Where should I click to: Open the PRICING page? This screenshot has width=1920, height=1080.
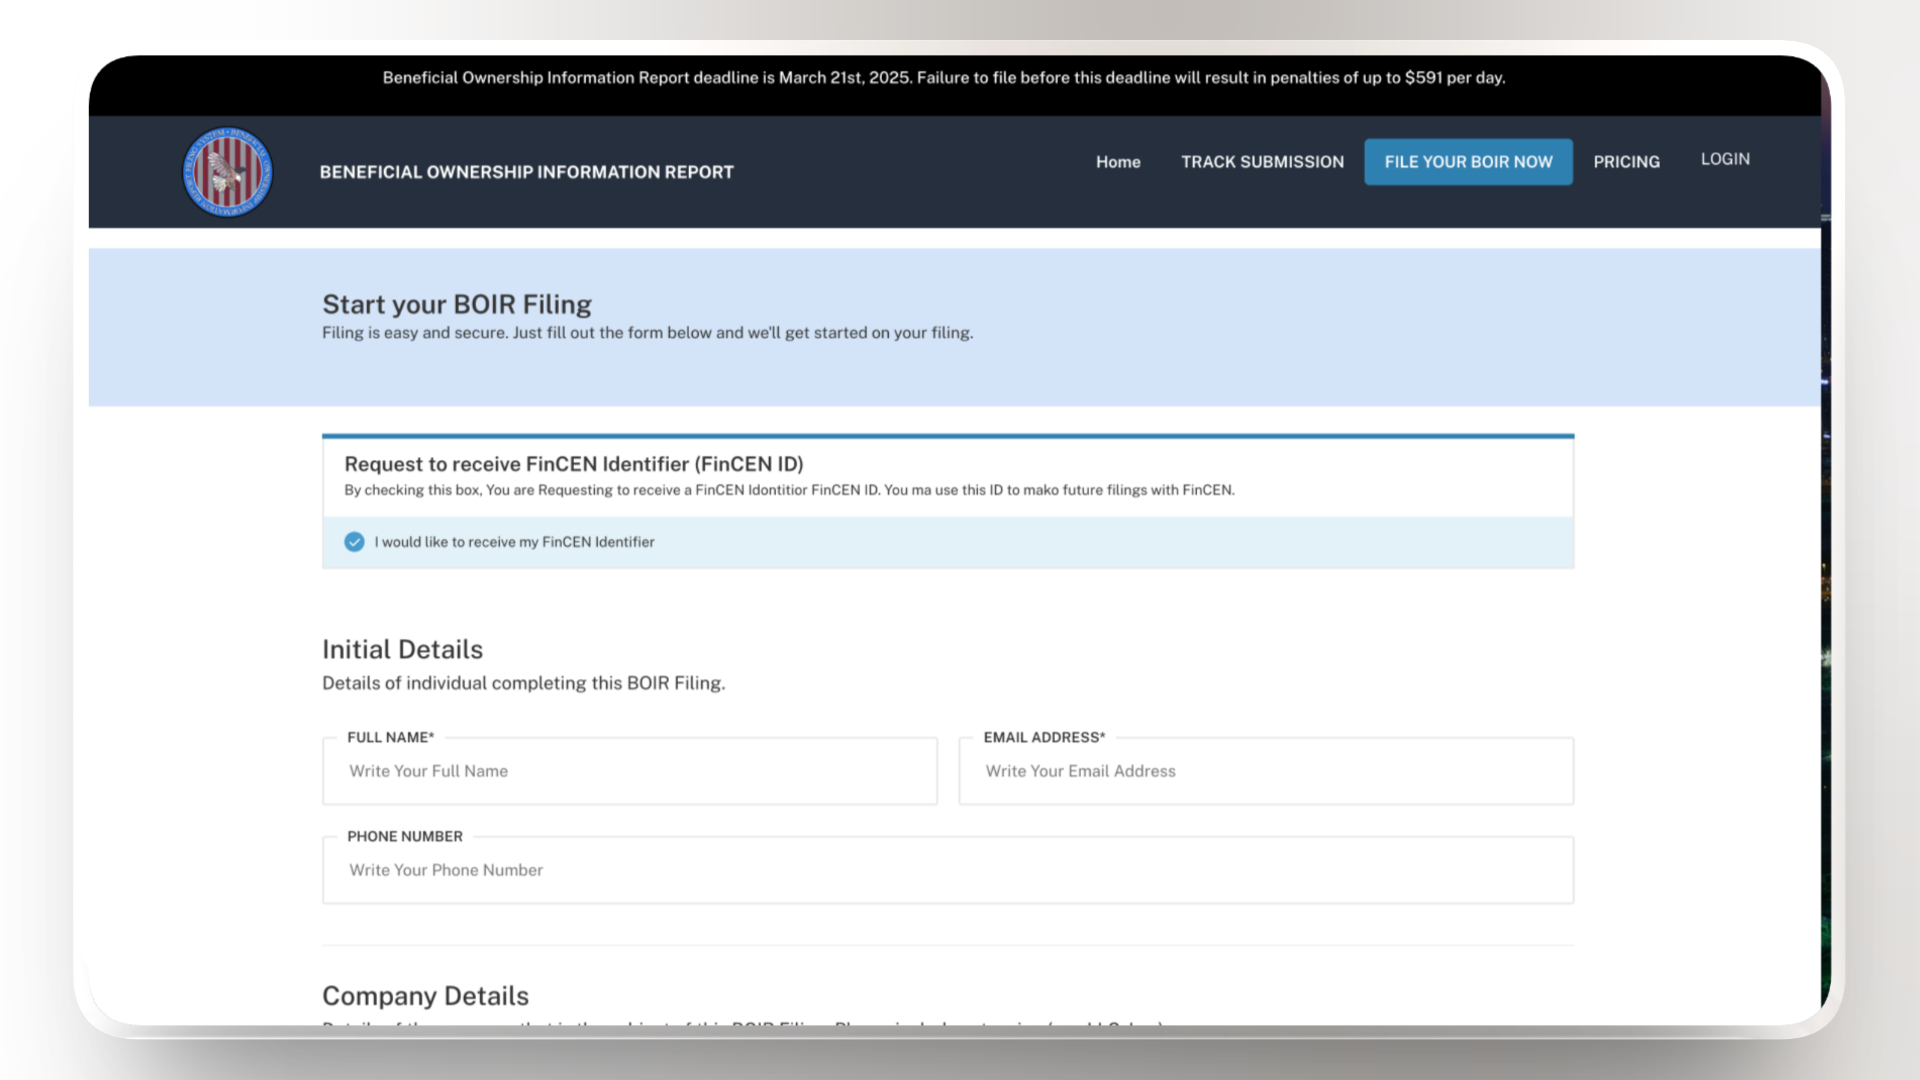coord(1626,162)
